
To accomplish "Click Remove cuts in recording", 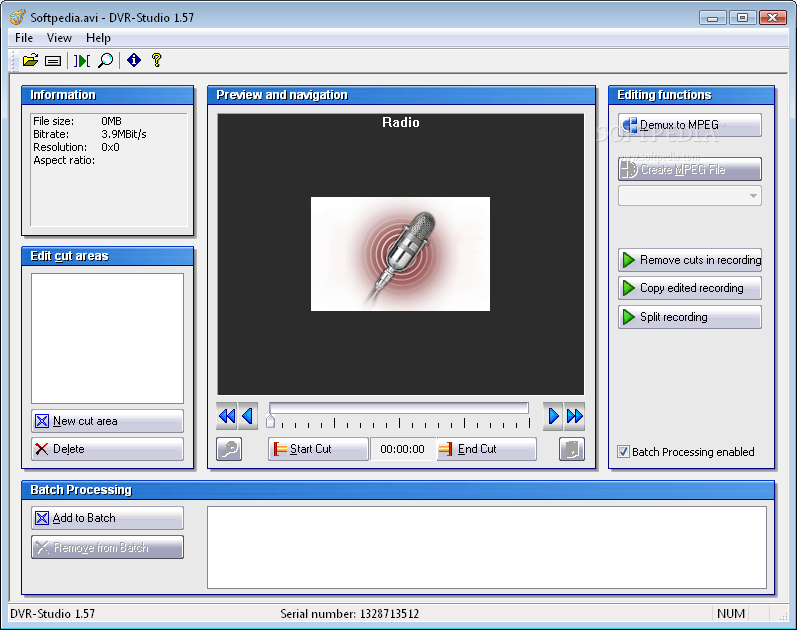I will tap(690, 260).
